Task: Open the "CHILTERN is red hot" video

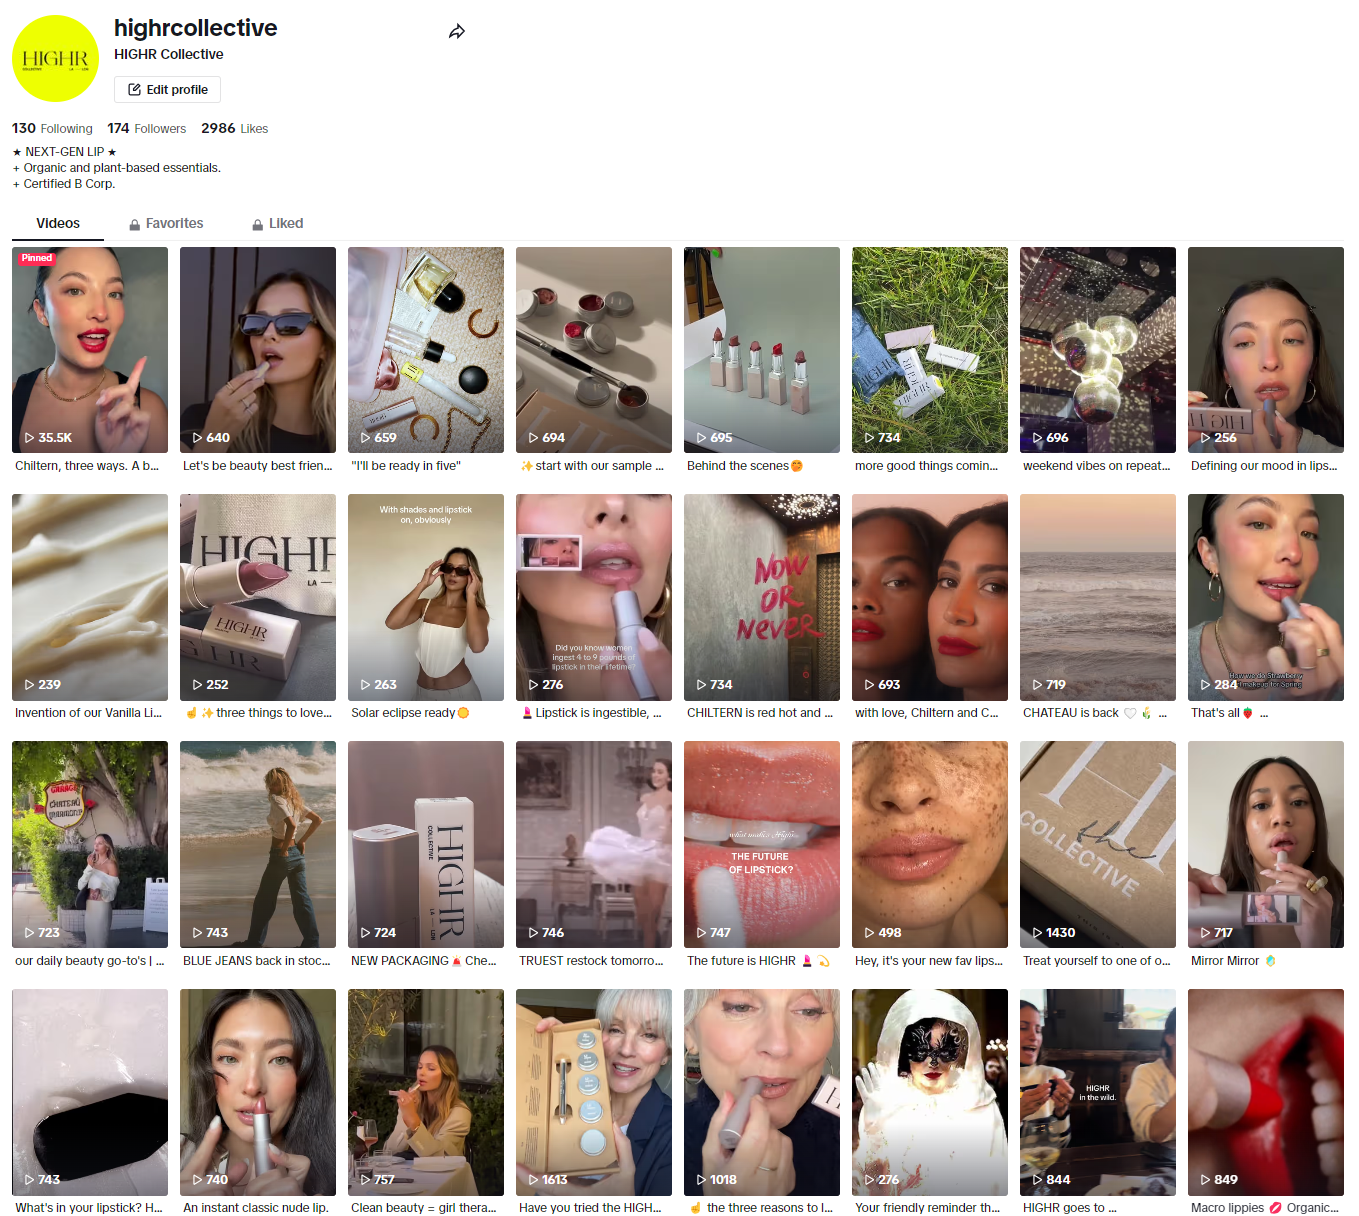Action: coord(762,597)
